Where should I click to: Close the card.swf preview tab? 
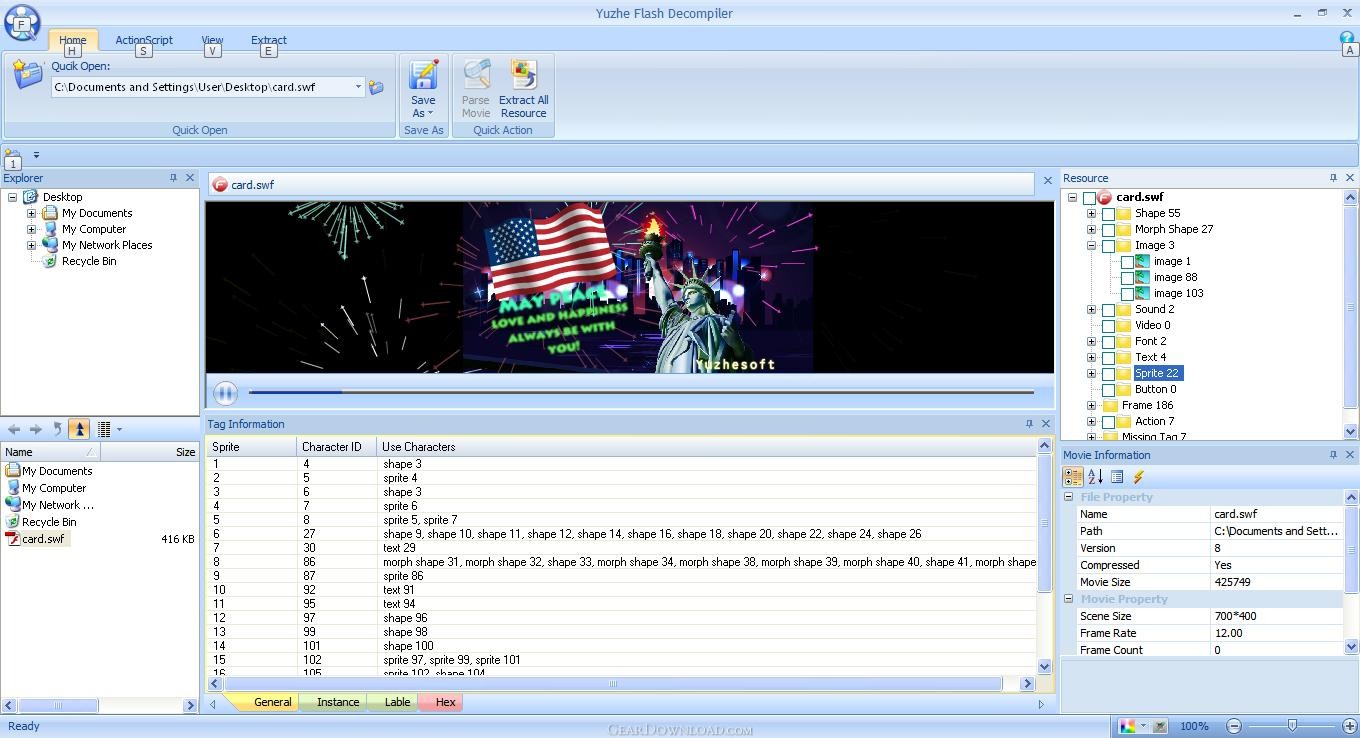tap(1047, 181)
